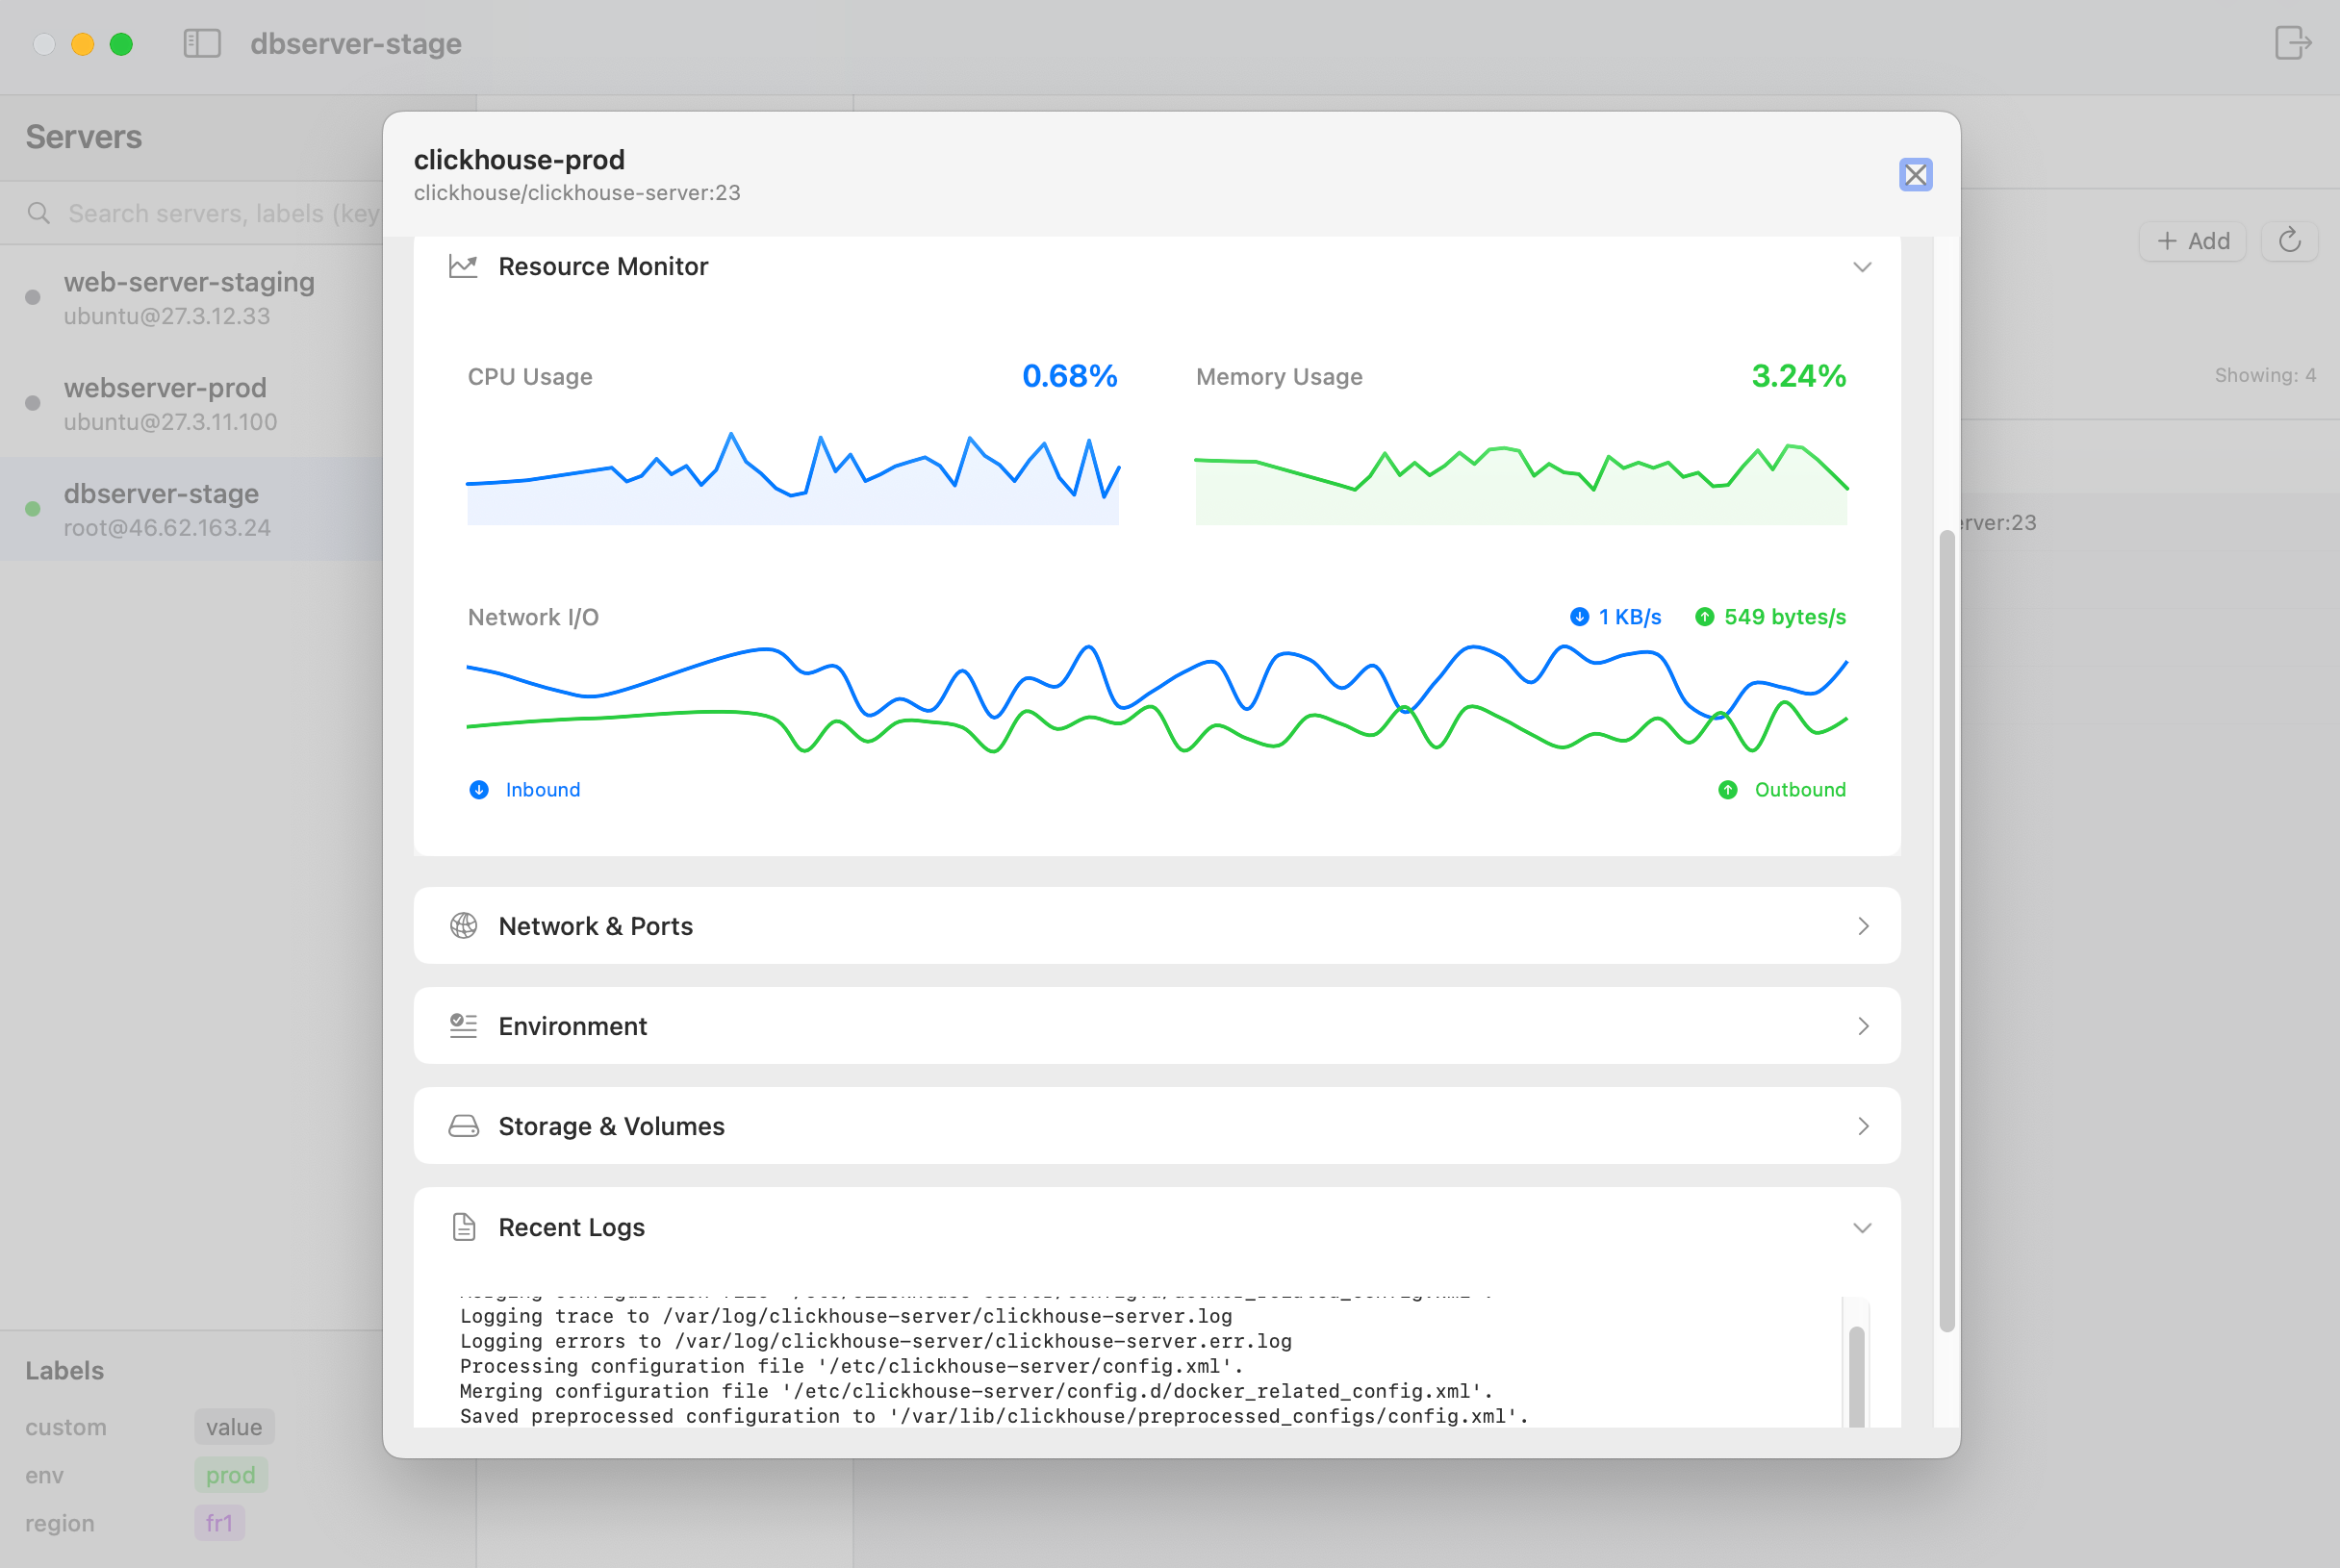Click the dbserver-stage window title

[x=355, y=43]
